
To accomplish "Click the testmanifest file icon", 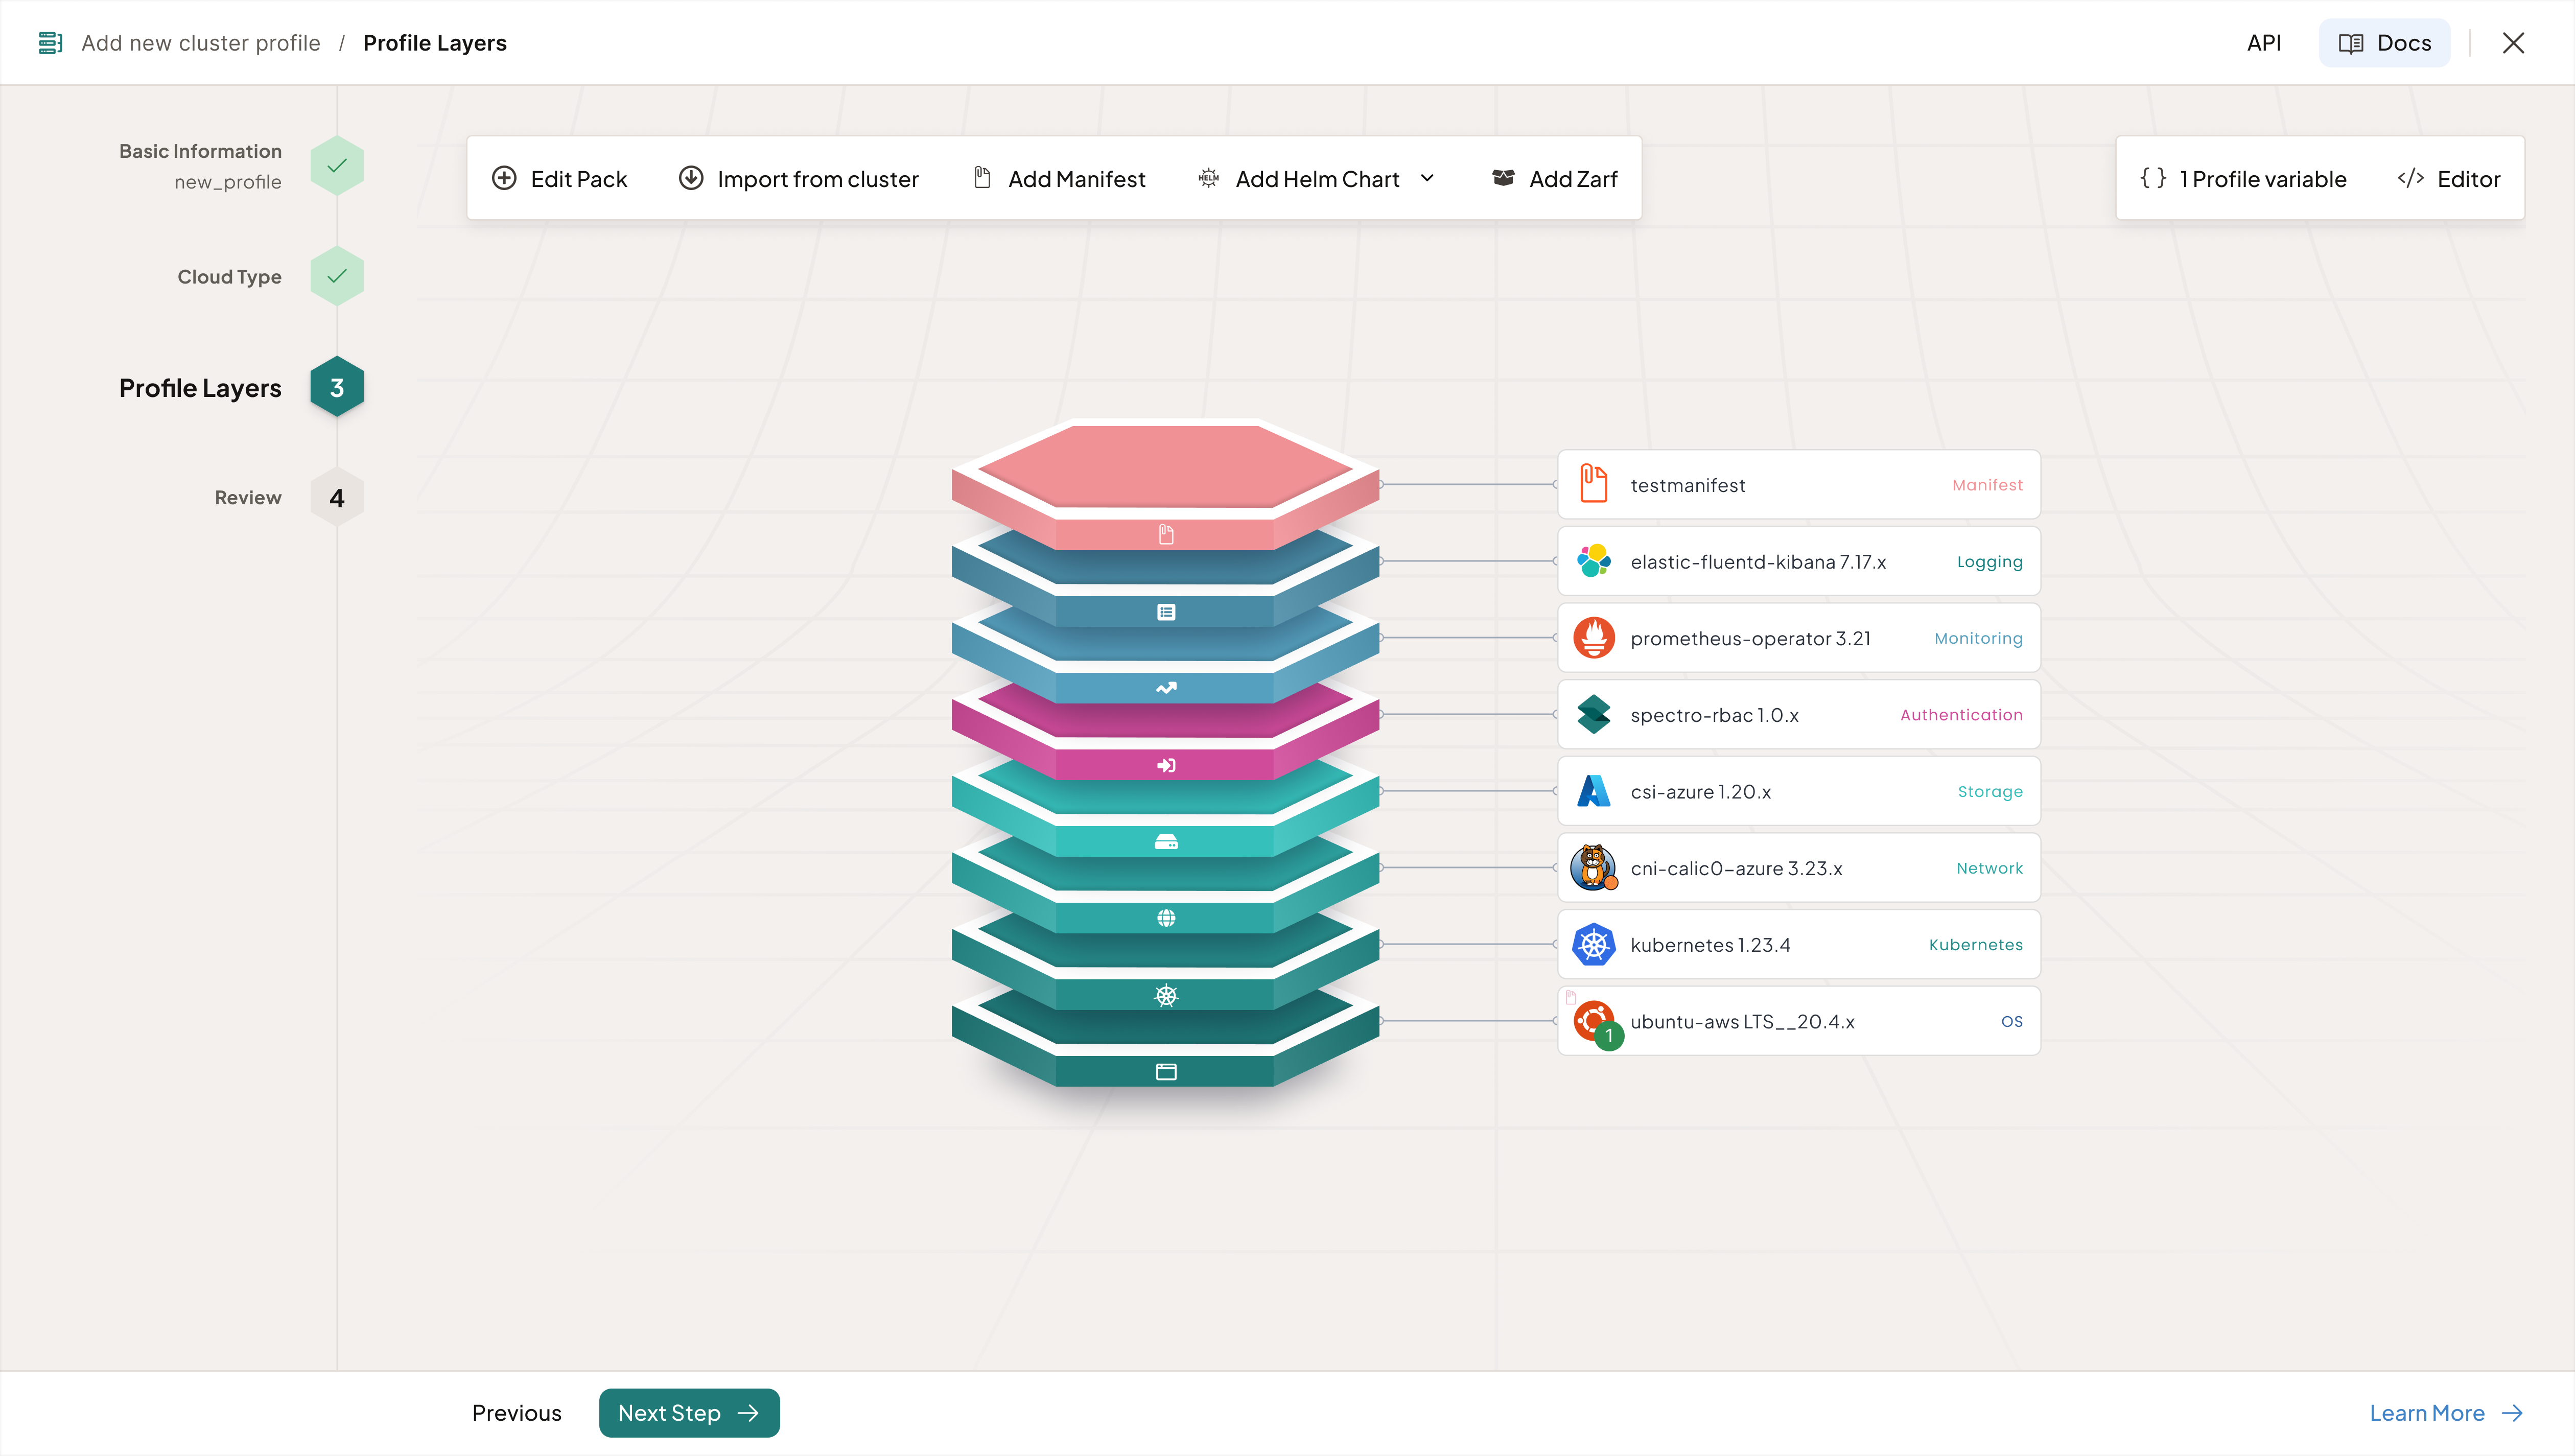I will pos(1593,484).
